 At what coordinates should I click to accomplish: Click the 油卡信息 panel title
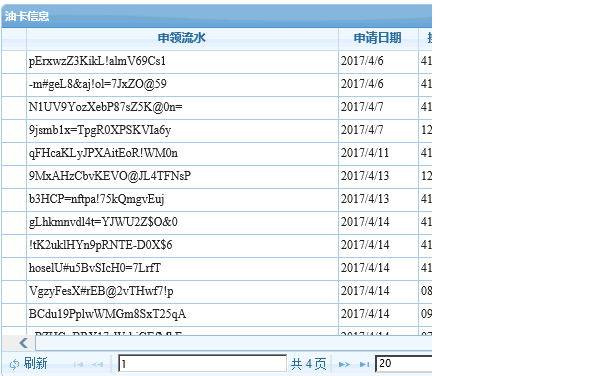click(x=27, y=16)
